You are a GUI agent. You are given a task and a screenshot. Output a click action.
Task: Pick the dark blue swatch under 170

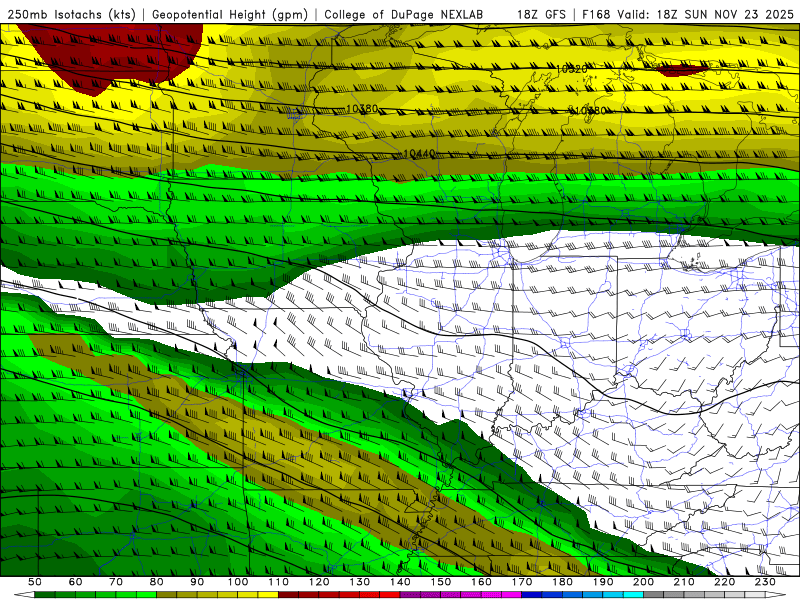tap(532, 594)
